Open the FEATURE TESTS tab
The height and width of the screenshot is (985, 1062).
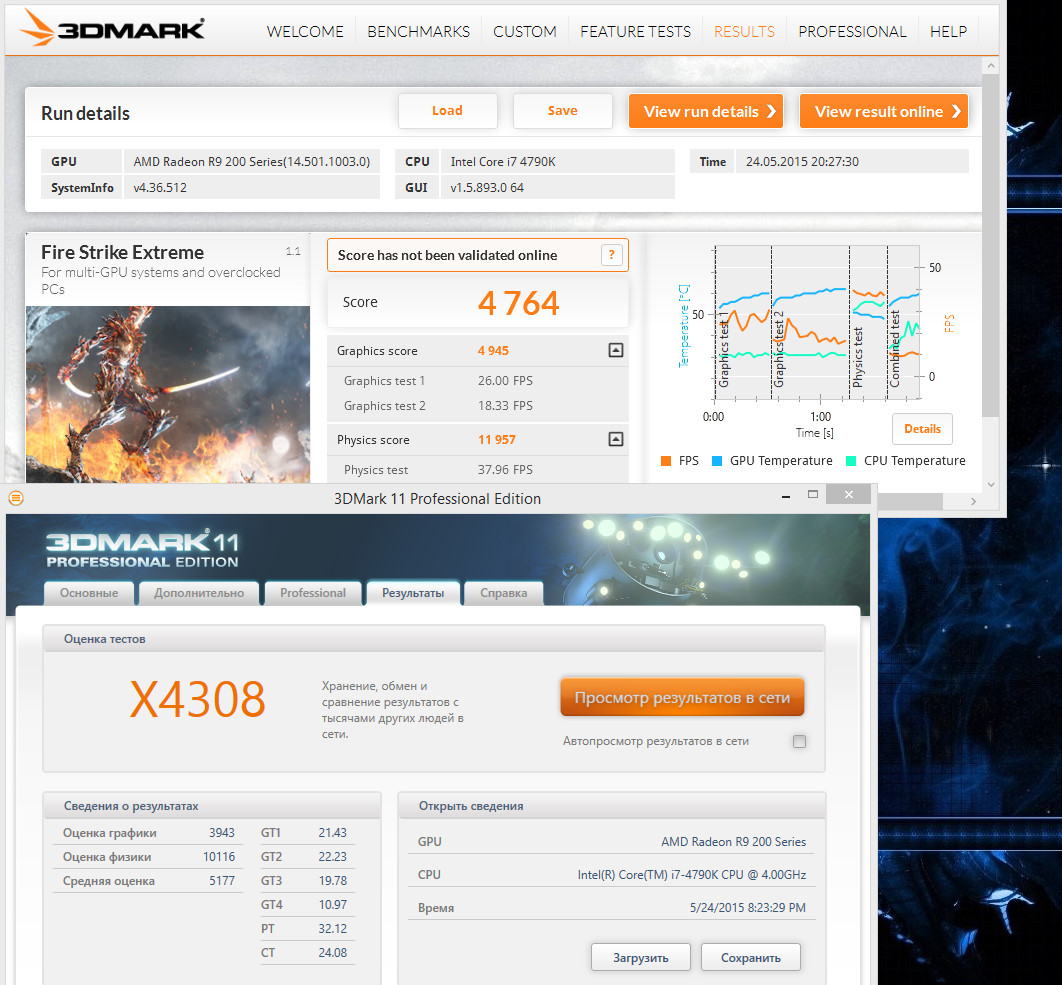coord(635,31)
